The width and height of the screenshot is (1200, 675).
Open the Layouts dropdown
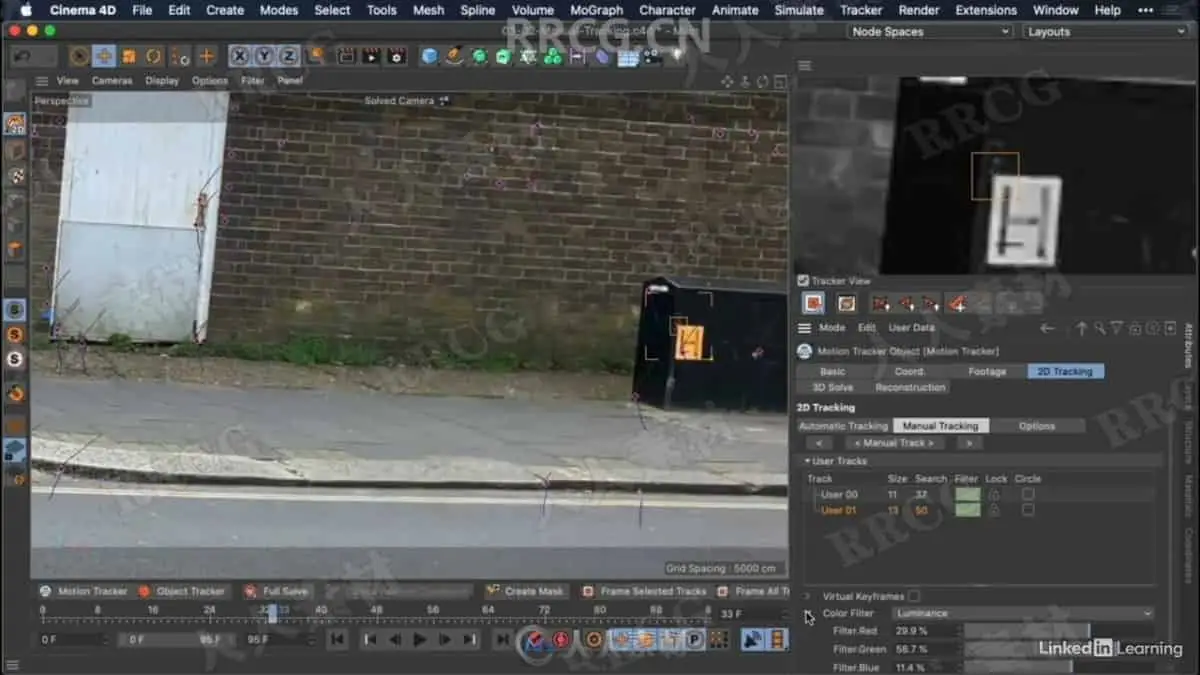1104,31
